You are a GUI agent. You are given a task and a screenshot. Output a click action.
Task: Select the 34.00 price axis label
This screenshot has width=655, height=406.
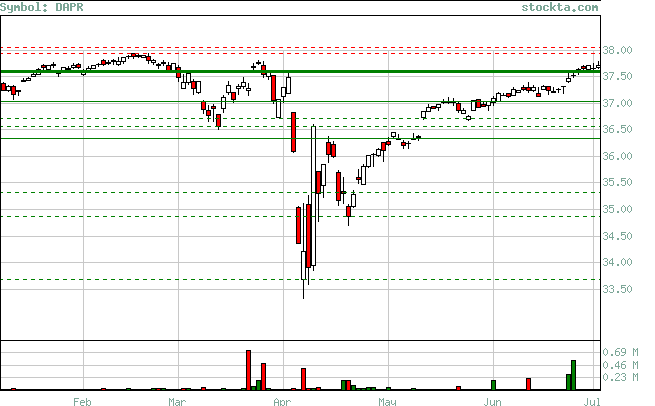(617, 262)
